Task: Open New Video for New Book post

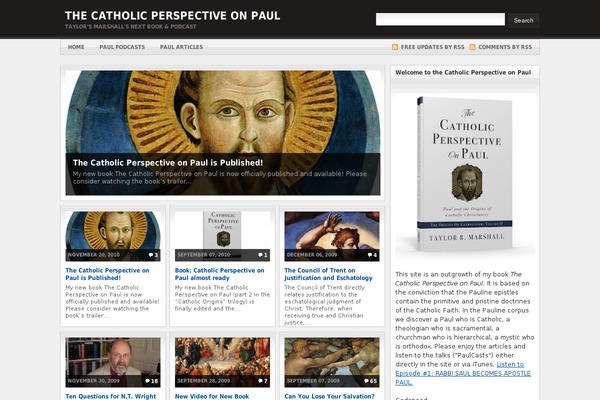Action: pos(212,396)
